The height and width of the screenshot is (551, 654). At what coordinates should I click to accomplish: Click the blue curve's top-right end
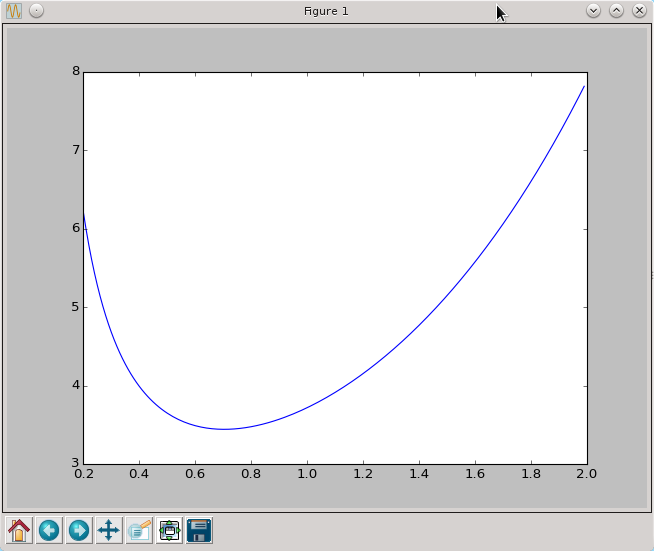[x=584, y=87]
